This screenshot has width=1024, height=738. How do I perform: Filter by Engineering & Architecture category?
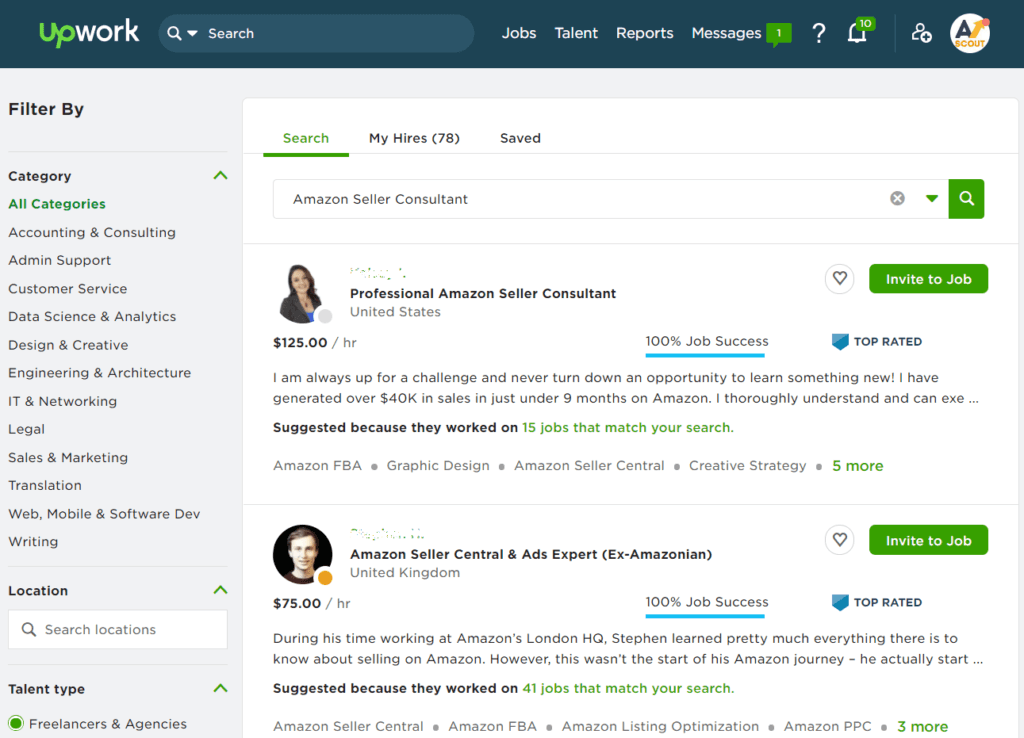click(99, 373)
